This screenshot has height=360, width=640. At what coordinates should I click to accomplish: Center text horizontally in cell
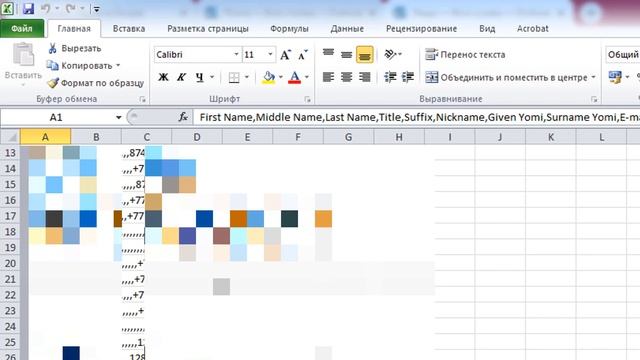click(x=347, y=77)
